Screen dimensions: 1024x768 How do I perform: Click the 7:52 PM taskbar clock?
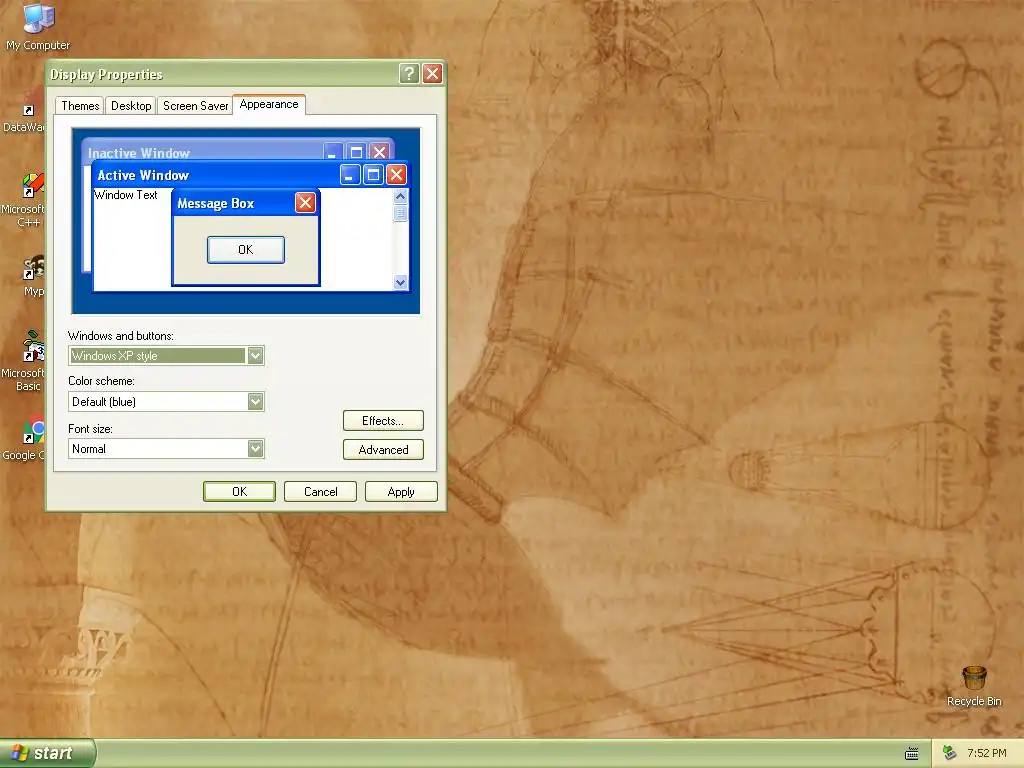(x=987, y=753)
